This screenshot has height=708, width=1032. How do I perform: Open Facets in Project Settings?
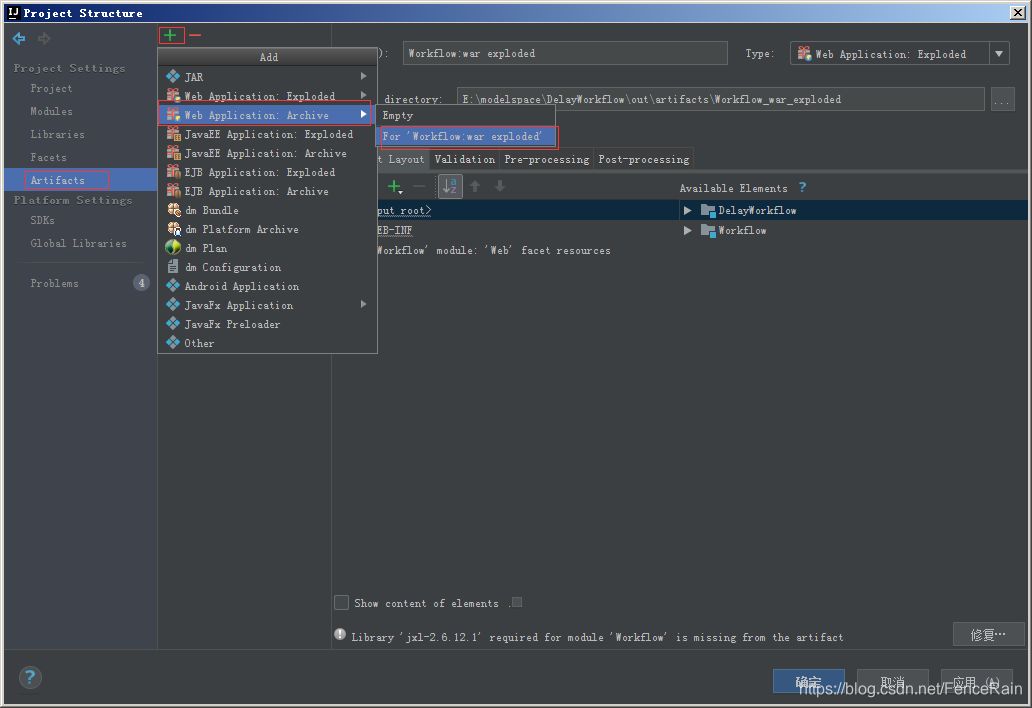click(x=48, y=157)
